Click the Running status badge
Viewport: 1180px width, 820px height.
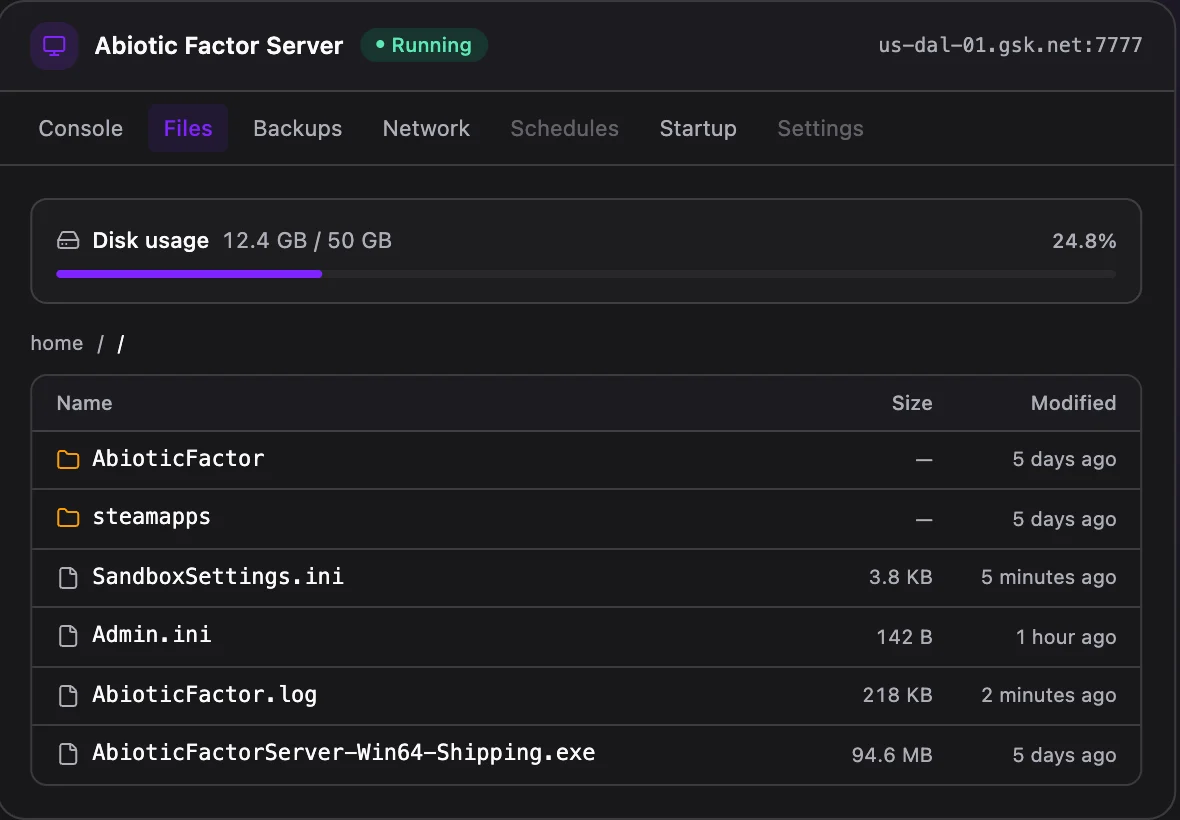[x=424, y=45]
